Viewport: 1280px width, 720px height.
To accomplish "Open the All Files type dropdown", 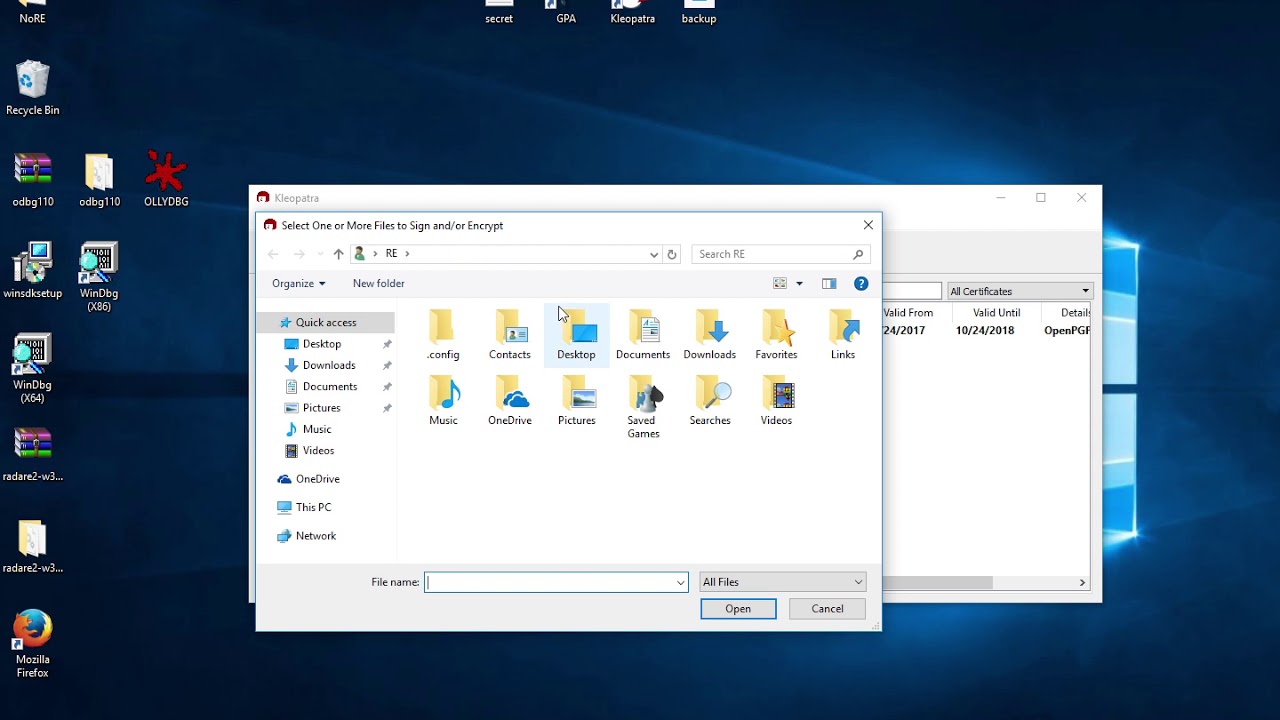I will point(782,582).
